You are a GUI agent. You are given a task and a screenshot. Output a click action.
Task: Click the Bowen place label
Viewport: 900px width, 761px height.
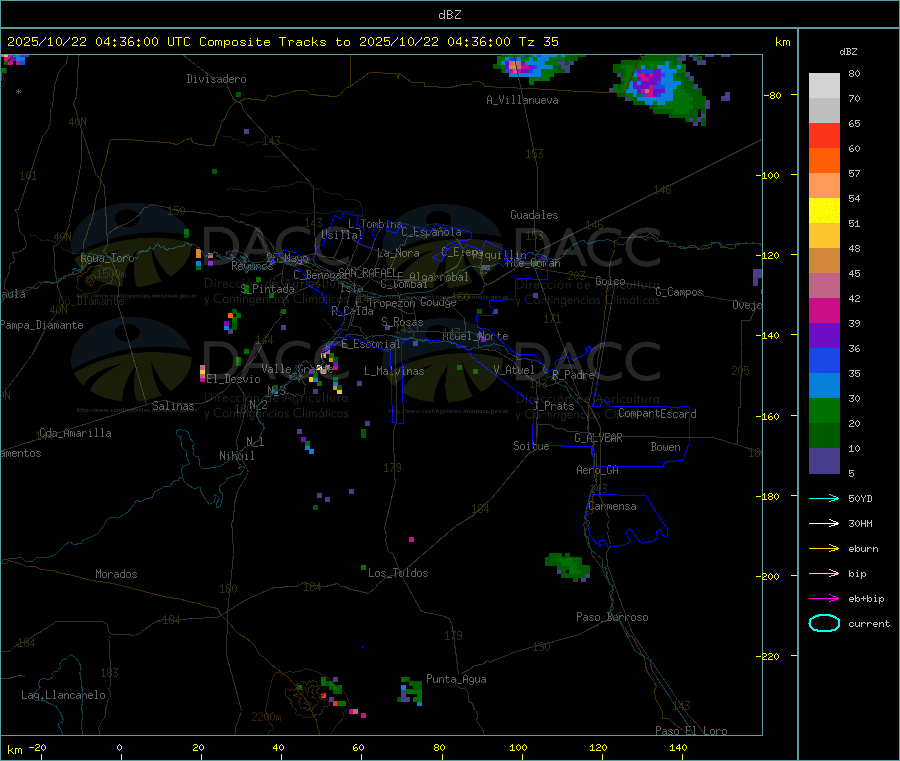(666, 447)
